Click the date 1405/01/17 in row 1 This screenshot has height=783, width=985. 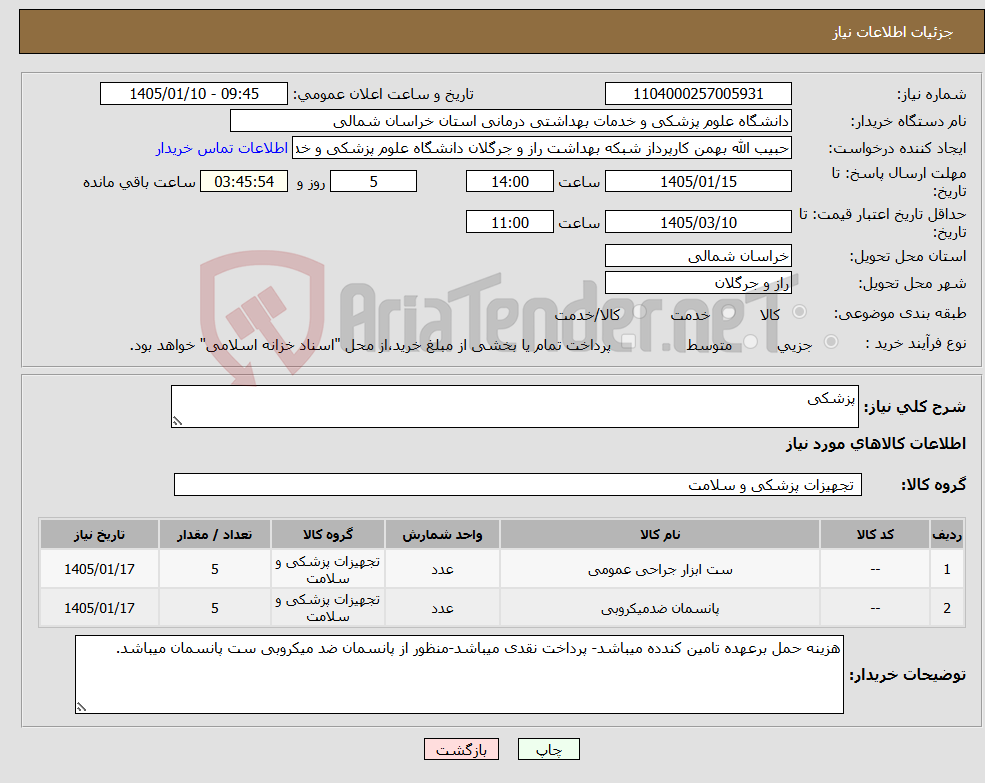[99, 569]
